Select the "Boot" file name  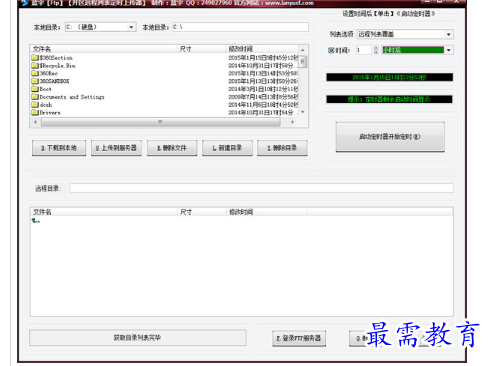[x=46, y=89]
